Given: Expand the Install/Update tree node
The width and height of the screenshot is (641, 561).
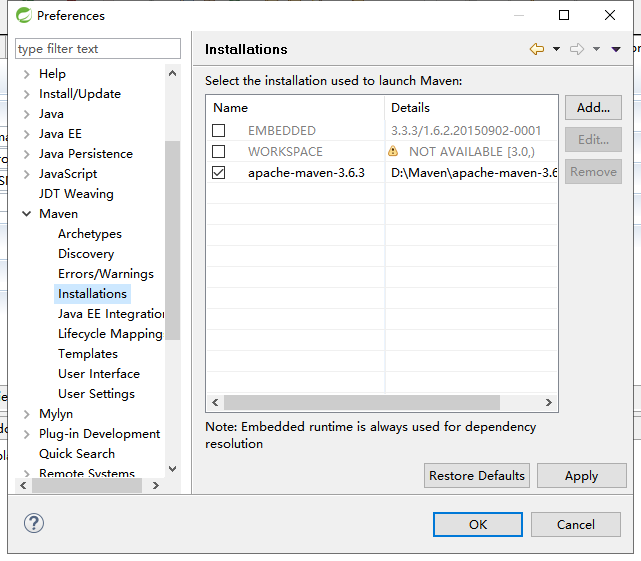Looking at the screenshot, I should coord(27,94).
